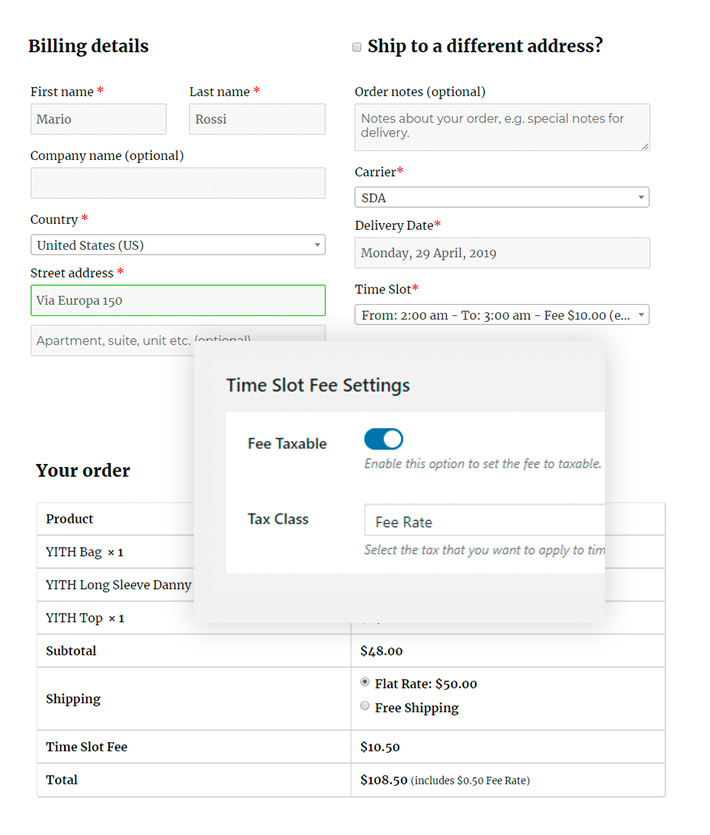Screen dimensions: 710x835
Task: Click the Time Slot dropdown arrow
Action: click(x=641, y=316)
